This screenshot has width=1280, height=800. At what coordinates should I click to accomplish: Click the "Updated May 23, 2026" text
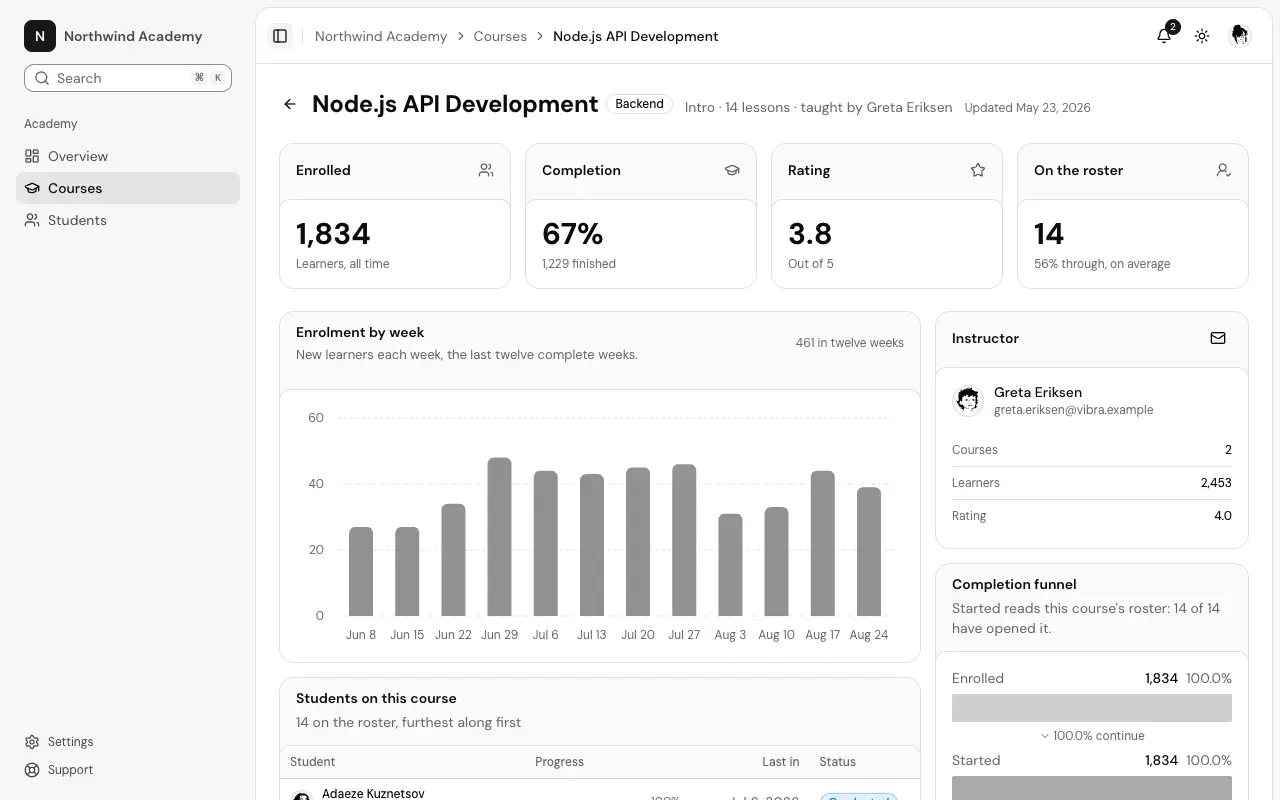click(x=1027, y=107)
